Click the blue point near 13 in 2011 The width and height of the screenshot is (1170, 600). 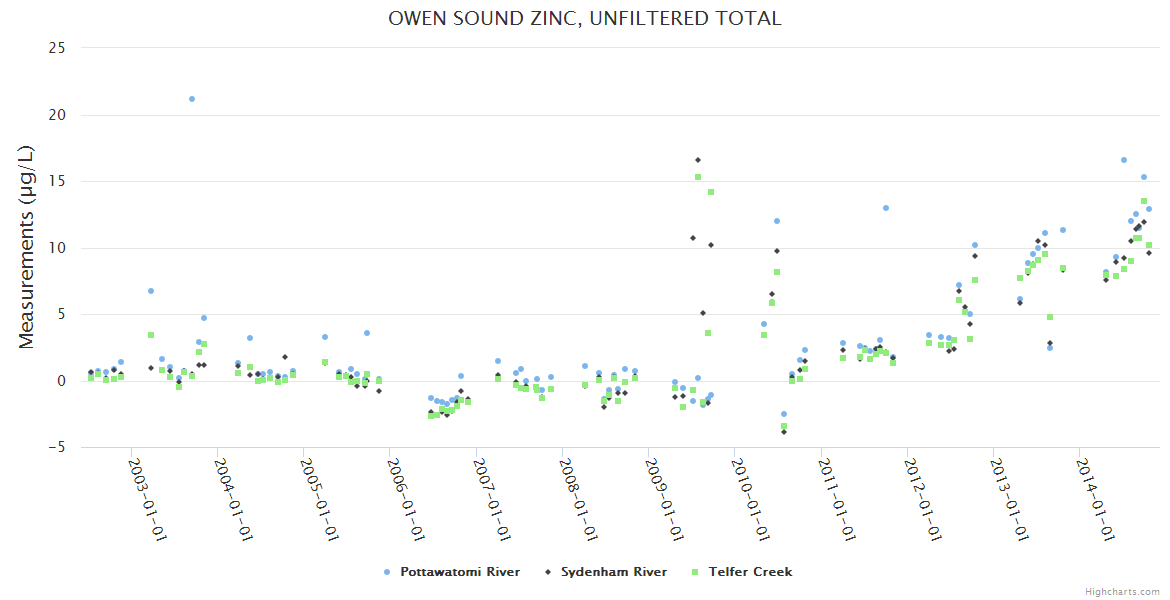(x=886, y=208)
